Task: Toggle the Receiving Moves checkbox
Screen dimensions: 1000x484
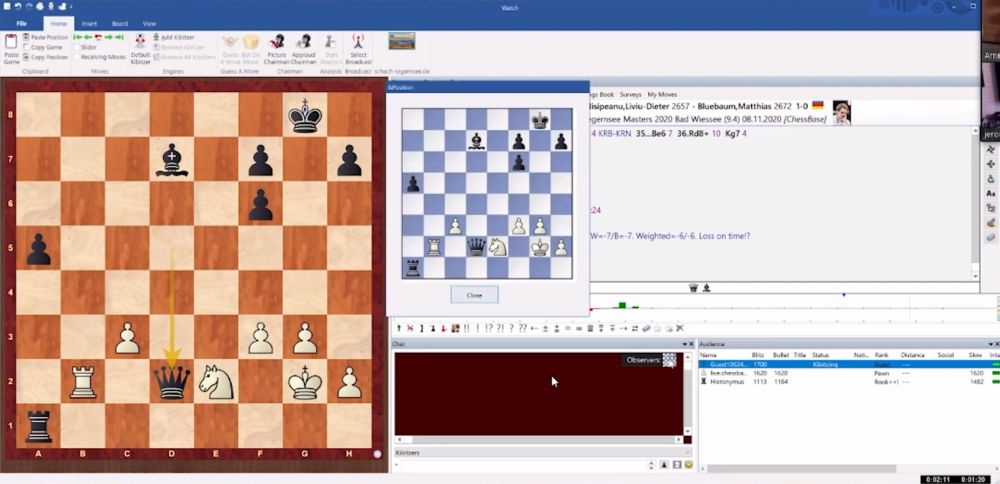Action: coord(76,57)
